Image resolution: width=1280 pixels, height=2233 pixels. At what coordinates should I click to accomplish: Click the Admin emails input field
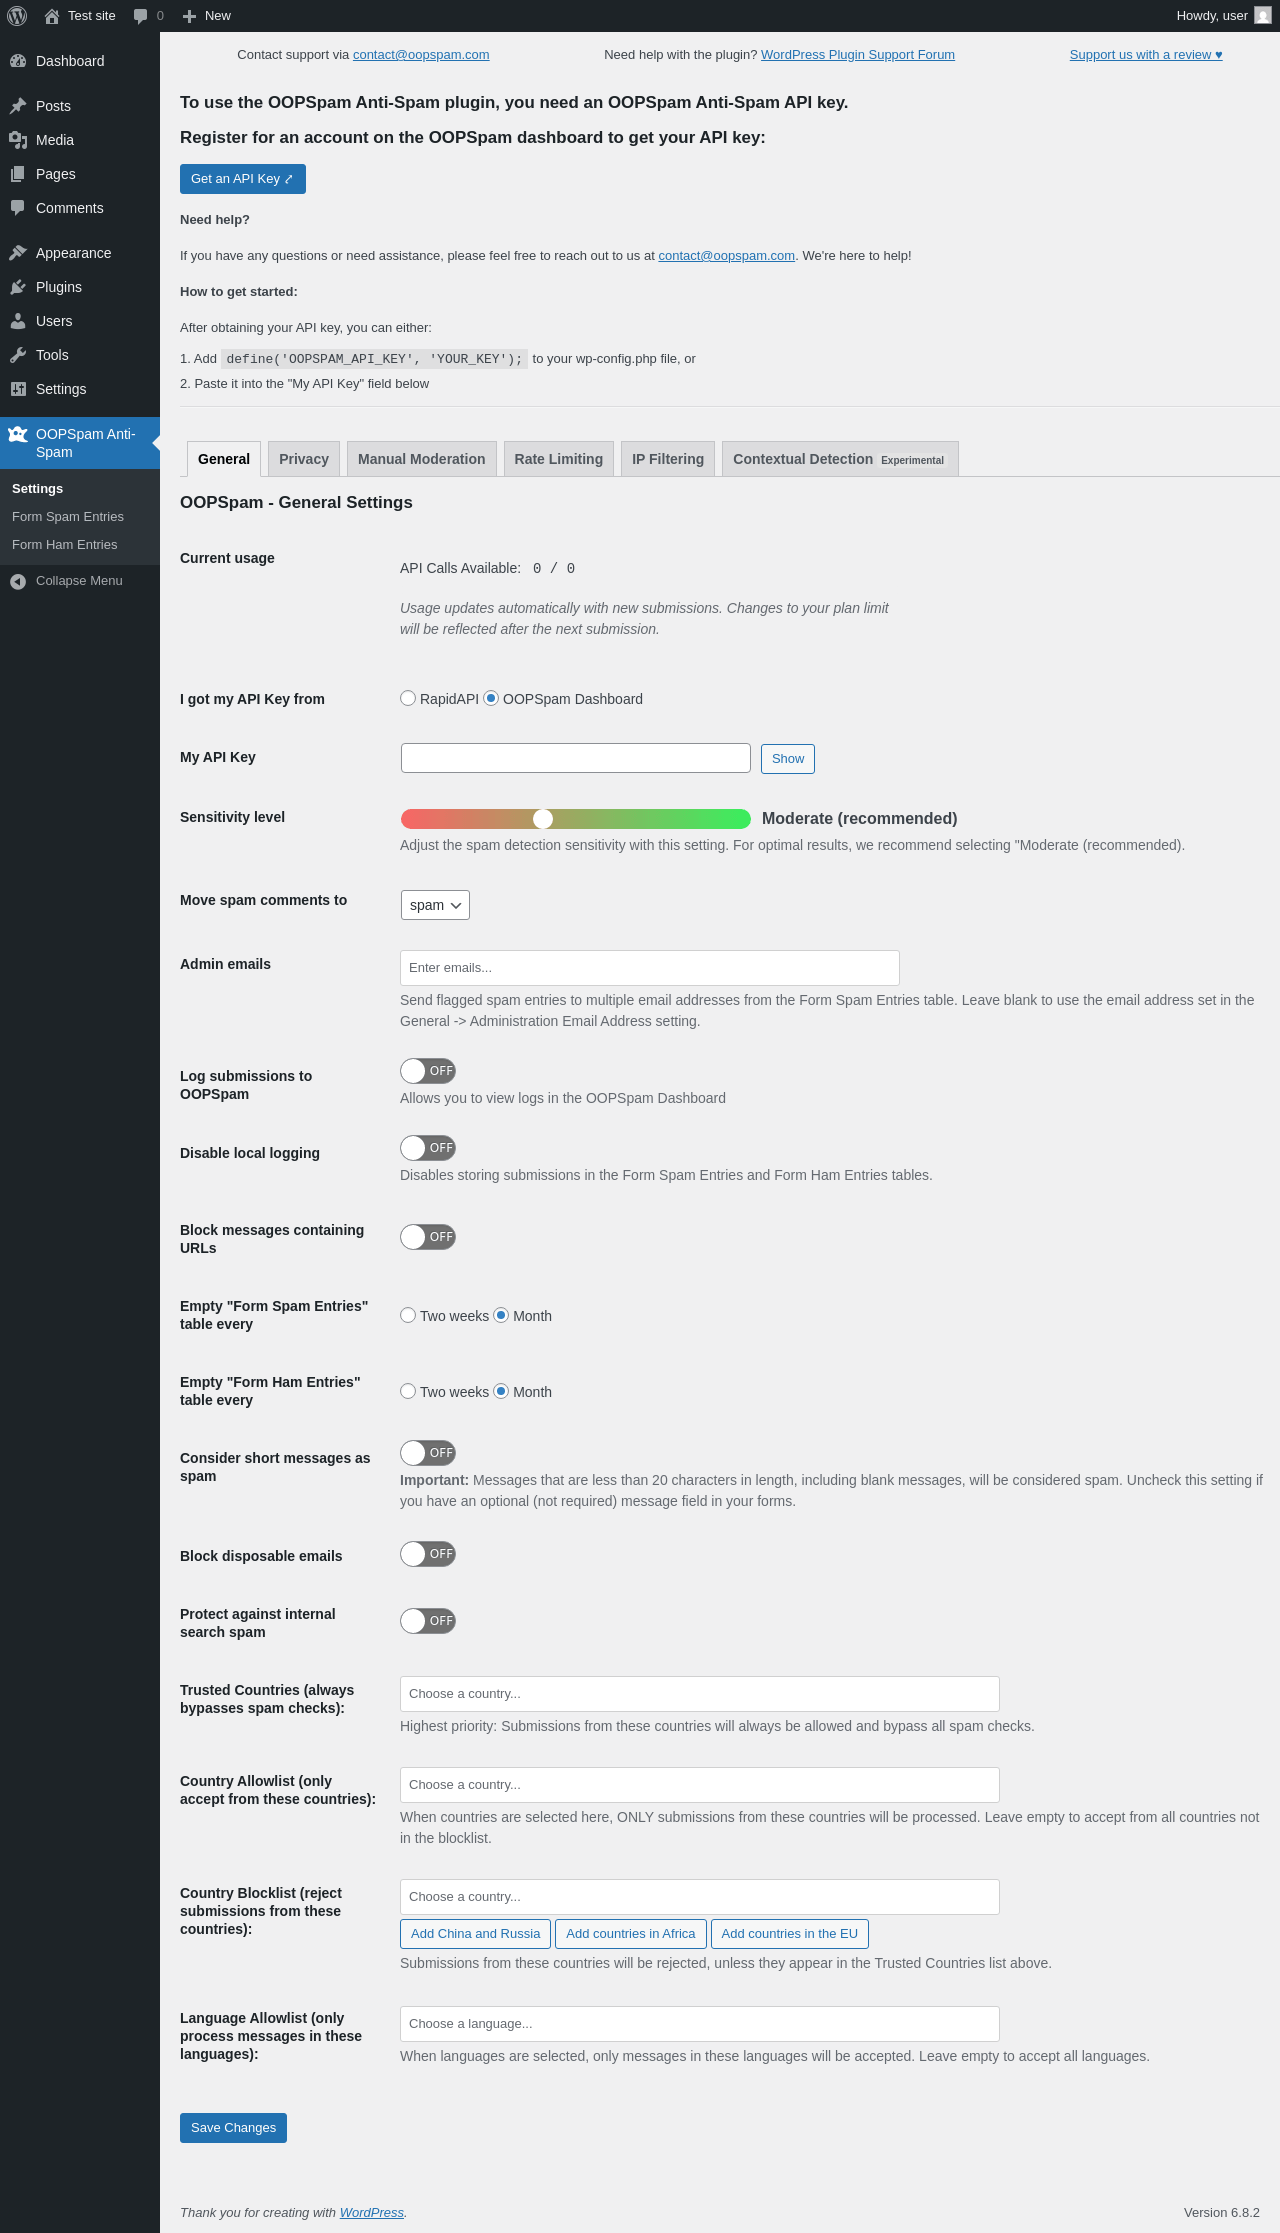pos(650,968)
